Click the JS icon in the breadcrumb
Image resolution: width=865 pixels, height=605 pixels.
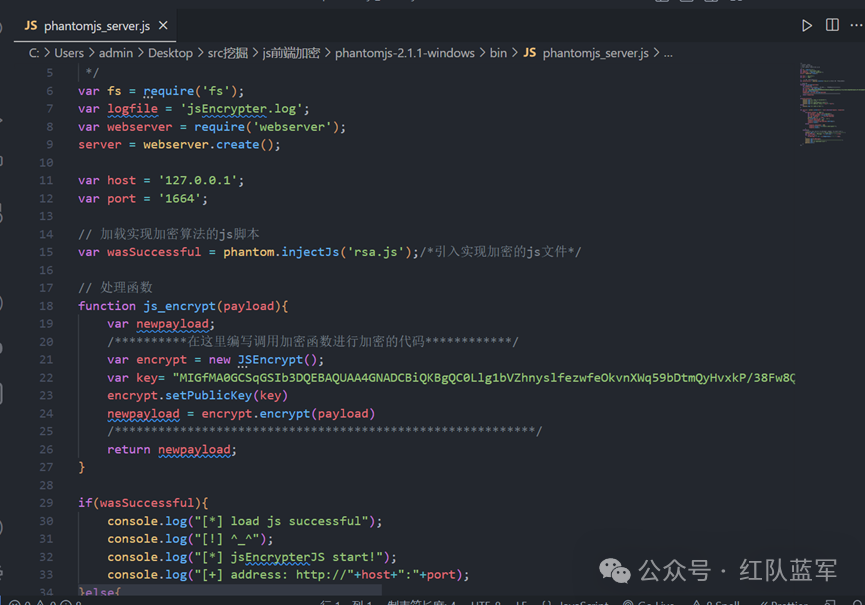pos(530,53)
